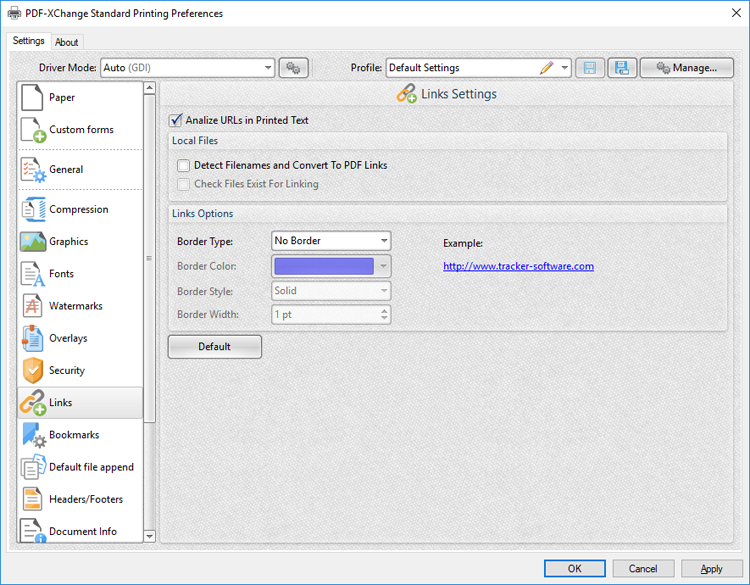Enable Detect Filenames and Convert To PDF Links

(x=183, y=165)
